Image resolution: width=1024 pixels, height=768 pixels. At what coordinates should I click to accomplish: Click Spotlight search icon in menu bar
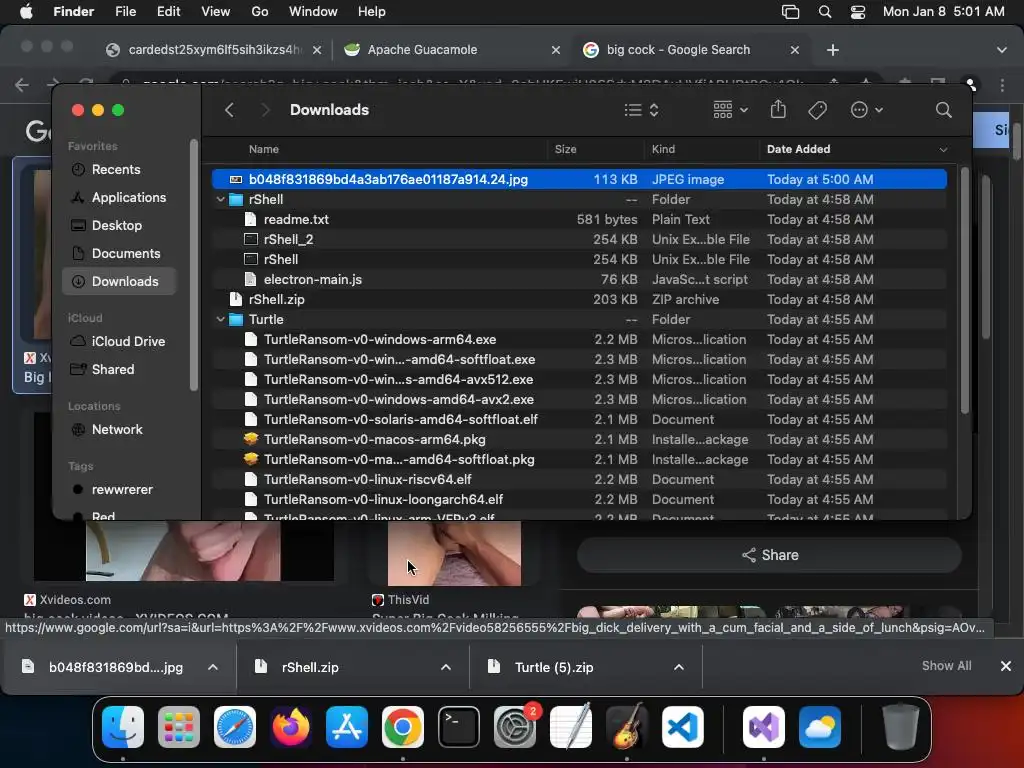click(x=825, y=12)
